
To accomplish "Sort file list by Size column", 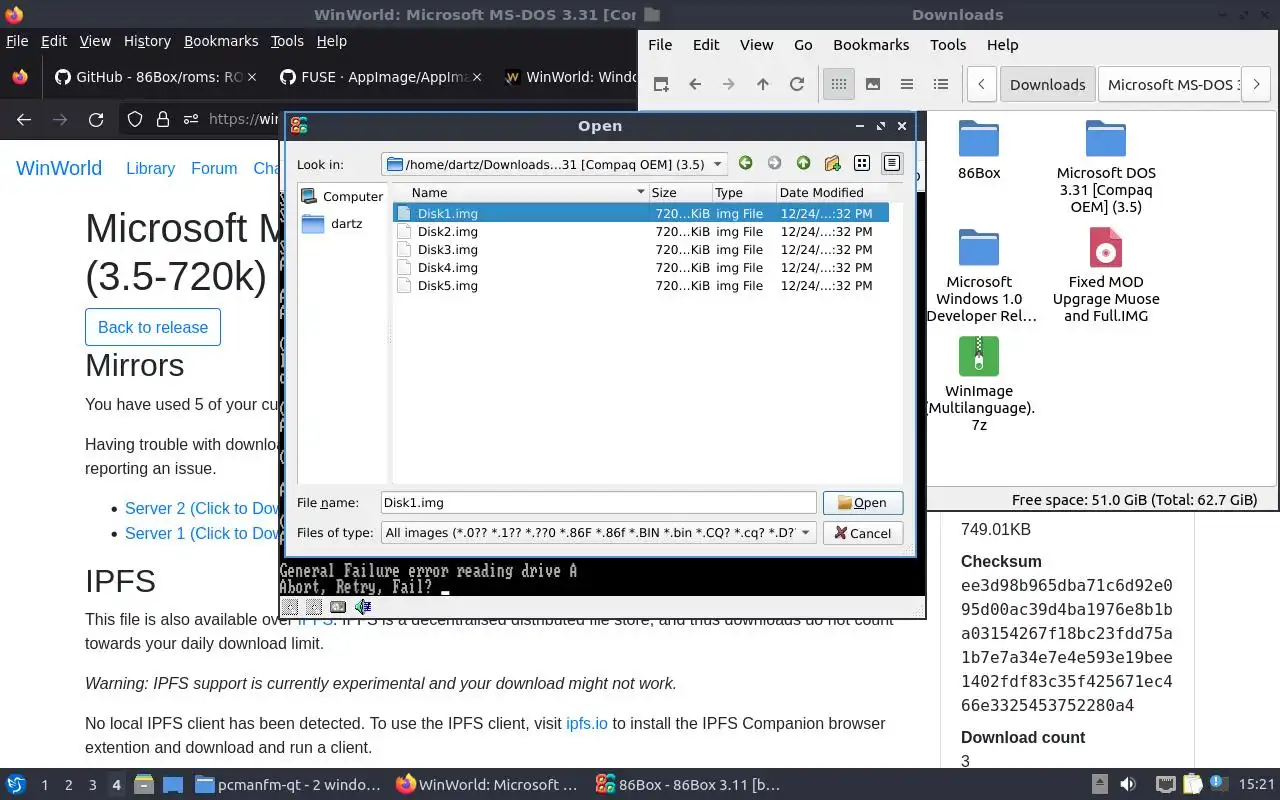I will 680,192.
